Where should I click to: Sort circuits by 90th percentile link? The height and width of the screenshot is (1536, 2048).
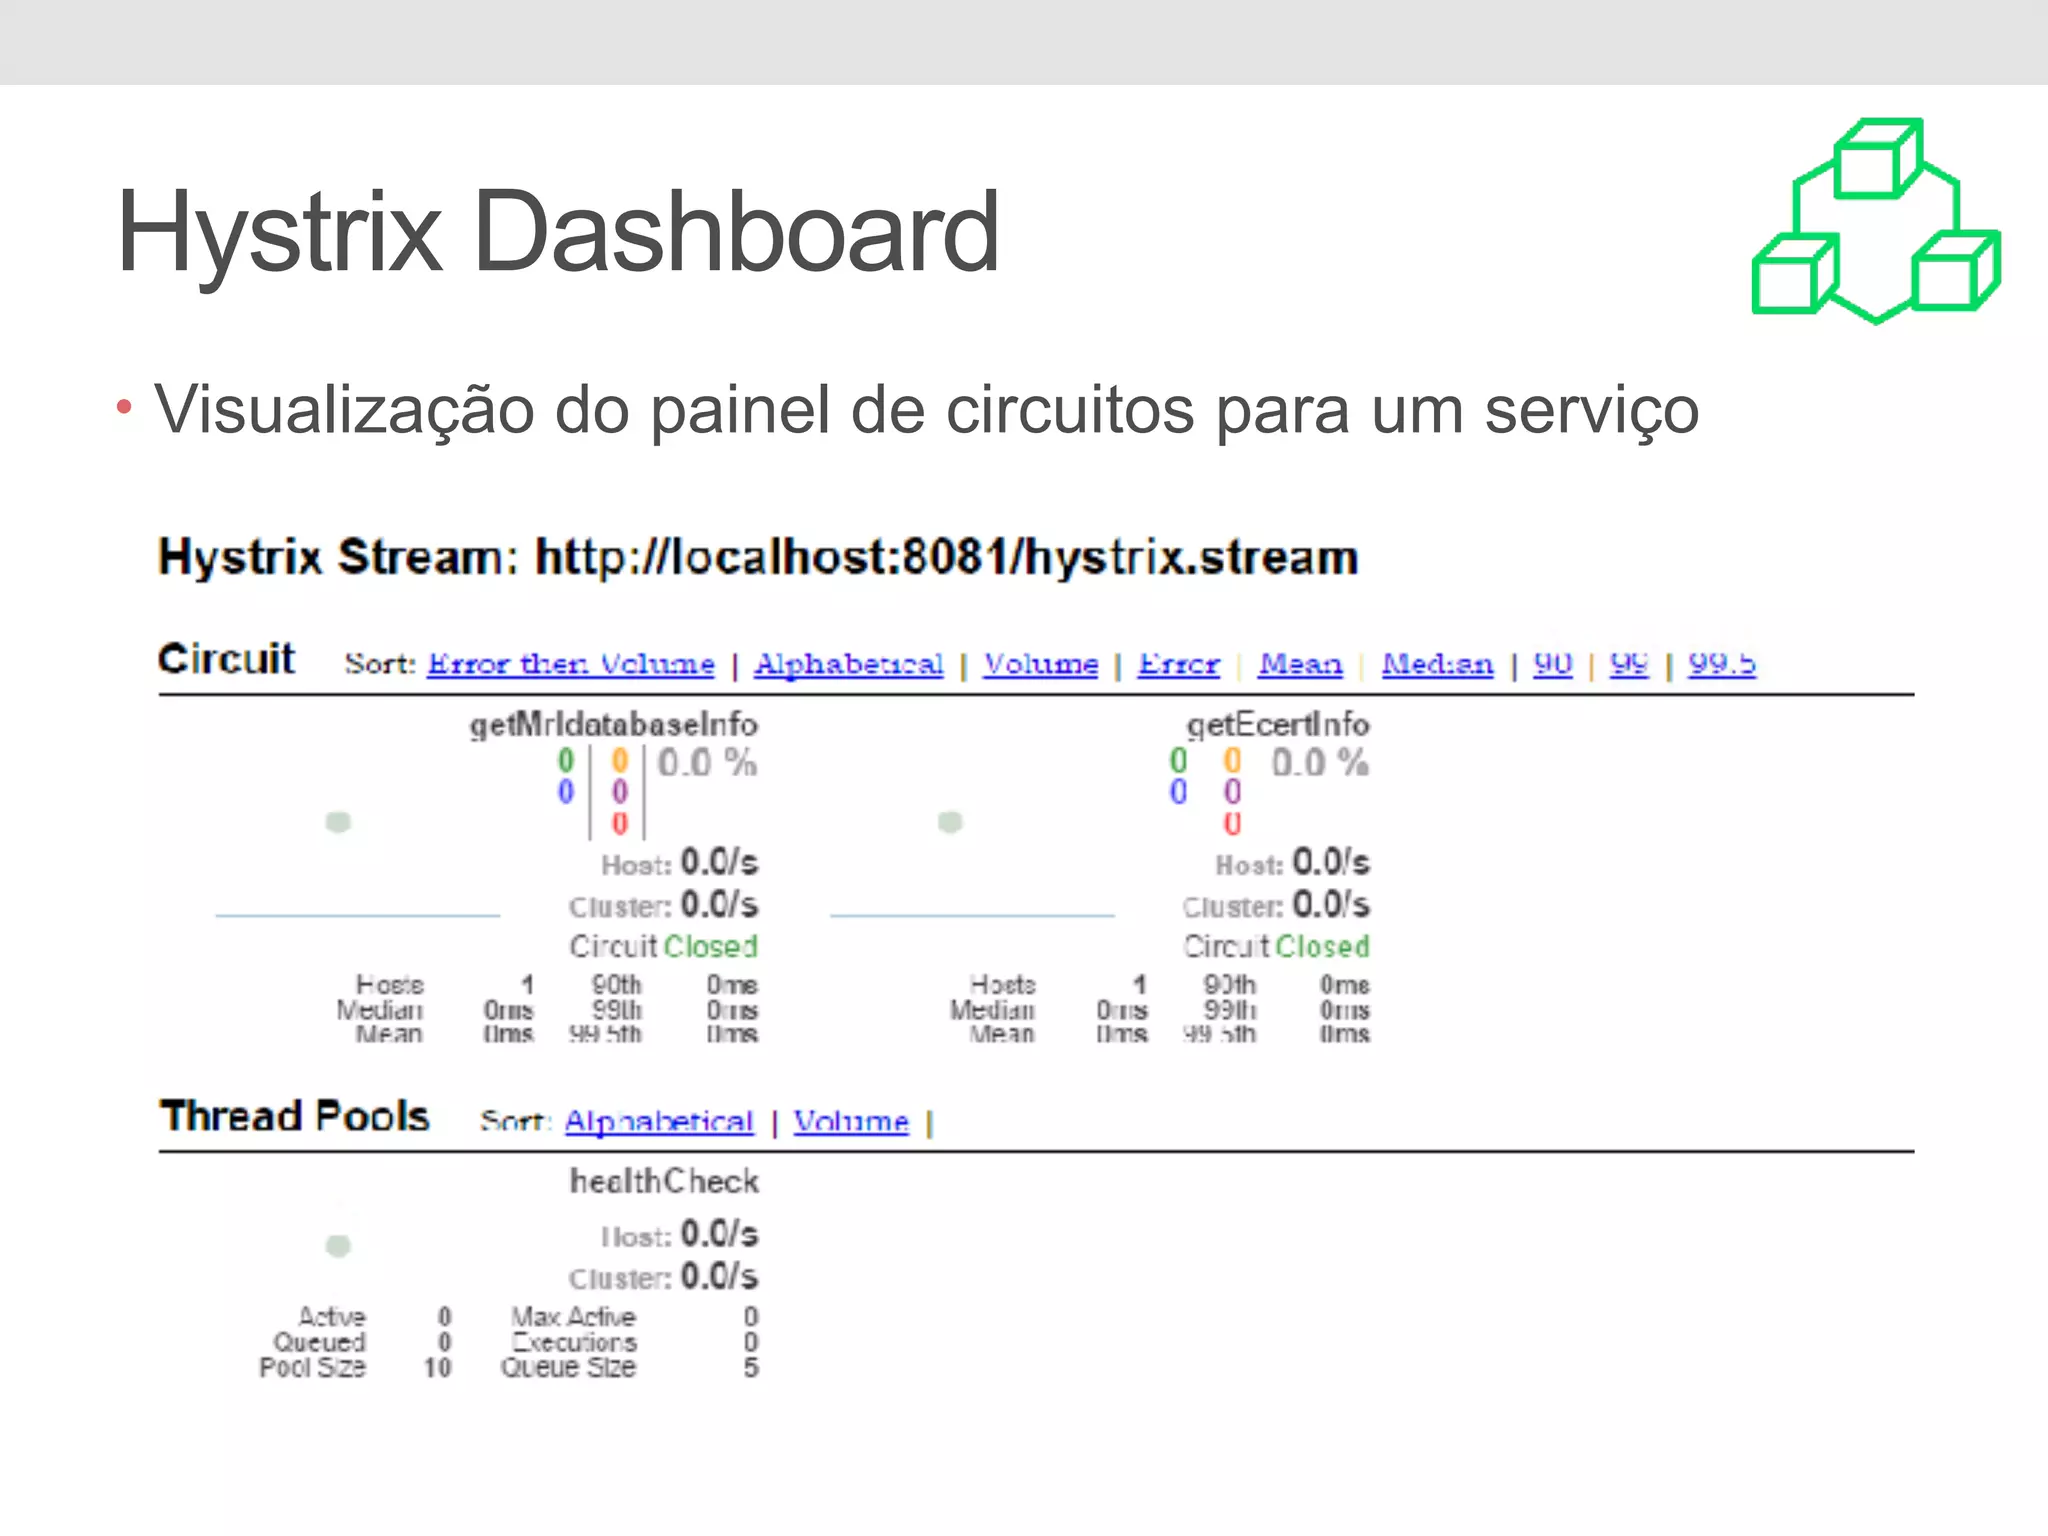pyautogui.click(x=1553, y=664)
